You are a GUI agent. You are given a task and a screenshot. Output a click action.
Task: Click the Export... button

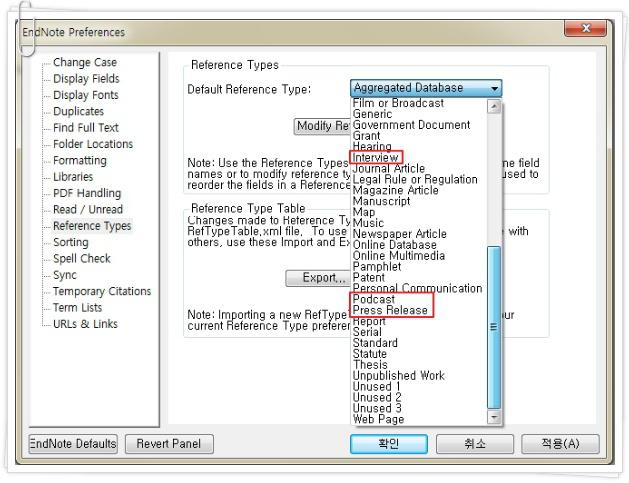tap(319, 278)
